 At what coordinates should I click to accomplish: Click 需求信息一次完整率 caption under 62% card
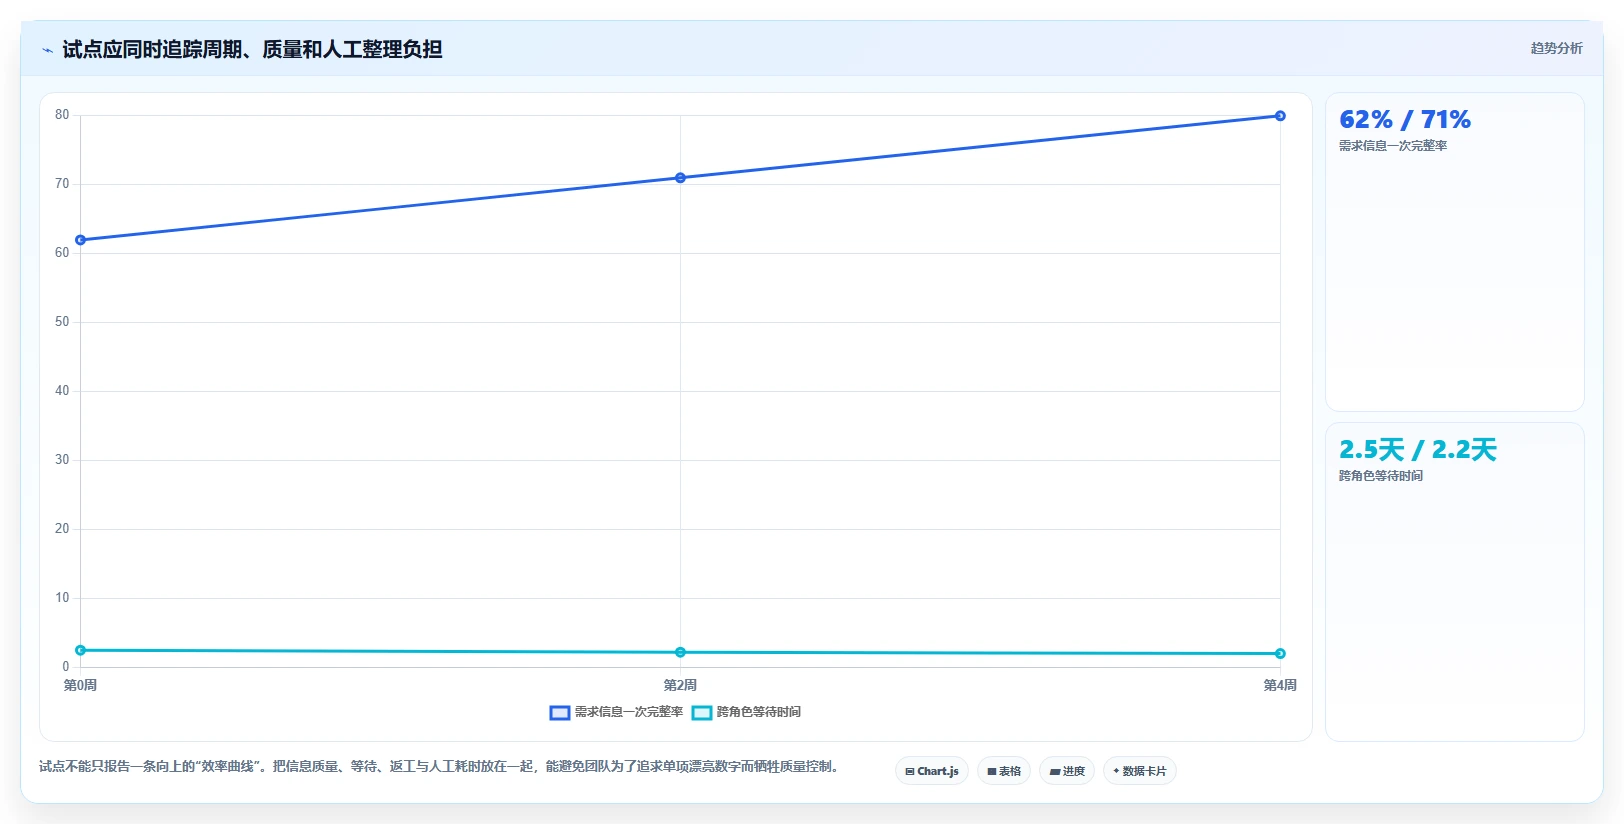click(1393, 146)
